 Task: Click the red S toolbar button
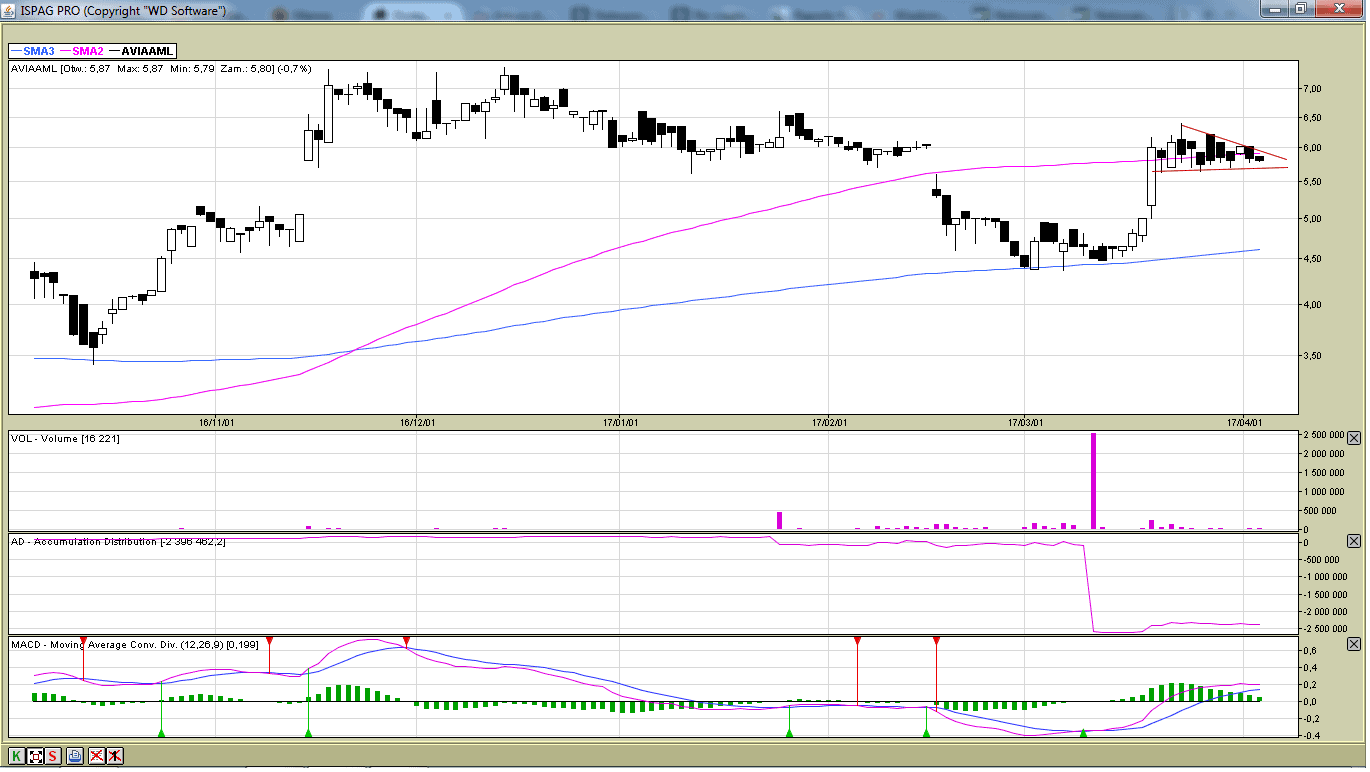(x=53, y=756)
